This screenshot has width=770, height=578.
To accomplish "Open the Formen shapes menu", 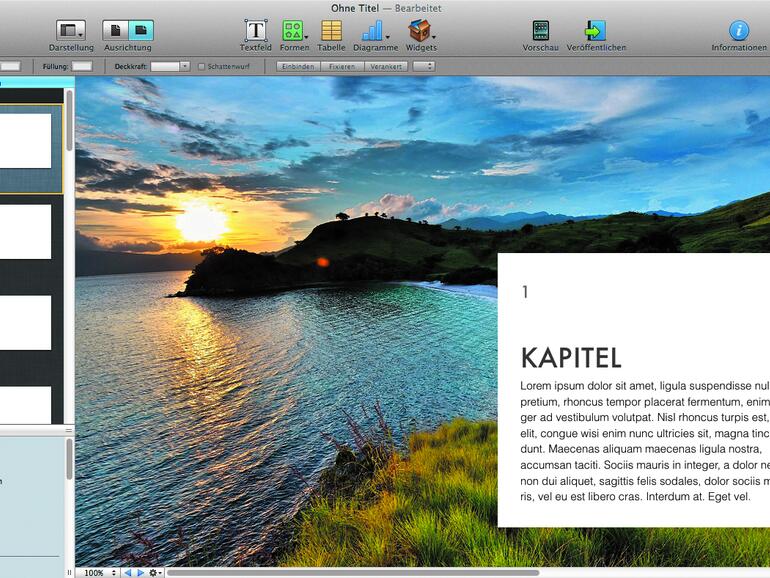I will tap(294, 30).
